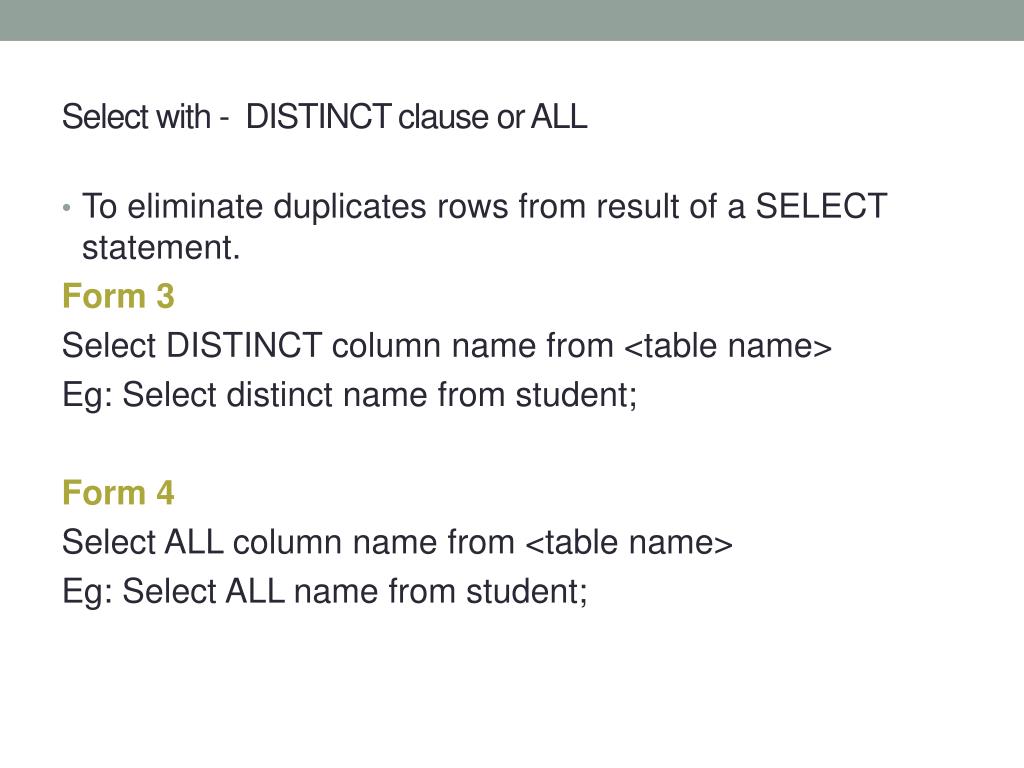The height and width of the screenshot is (768, 1024).
Task: Click '<table name>' in the Form 4 syntax
Action: (x=629, y=542)
